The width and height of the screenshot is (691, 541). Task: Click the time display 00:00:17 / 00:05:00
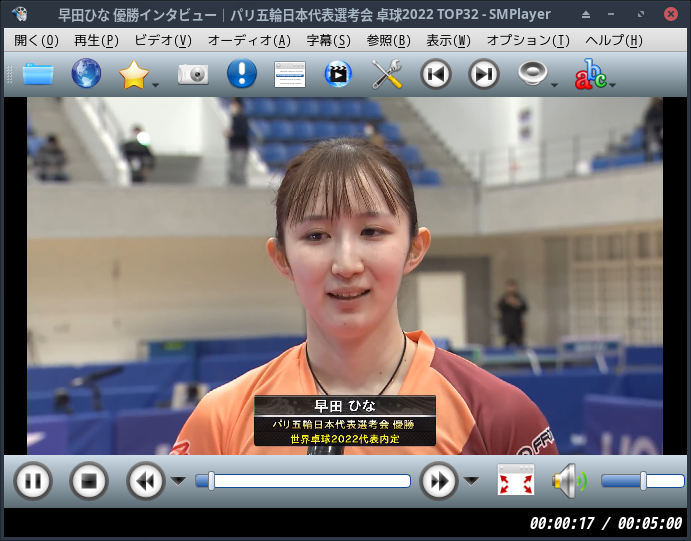pyautogui.click(x=606, y=523)
